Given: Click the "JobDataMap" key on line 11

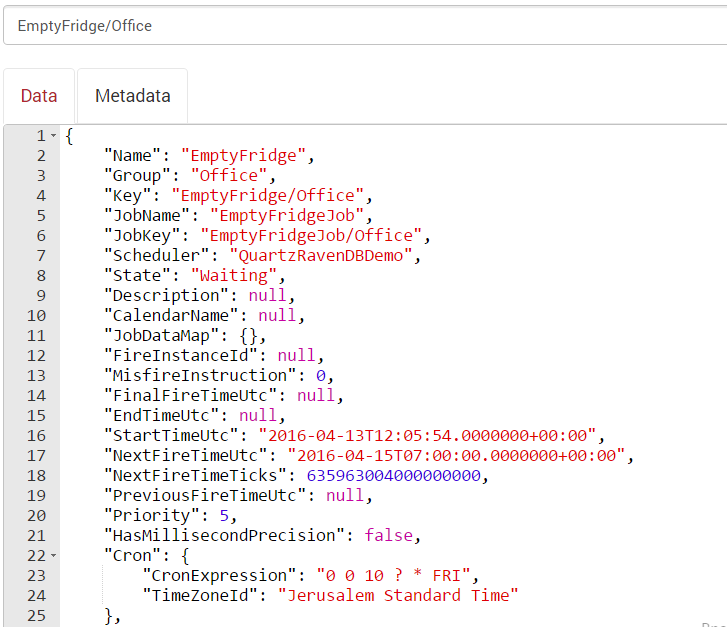Looking at the screenshot, I should 161,336.
